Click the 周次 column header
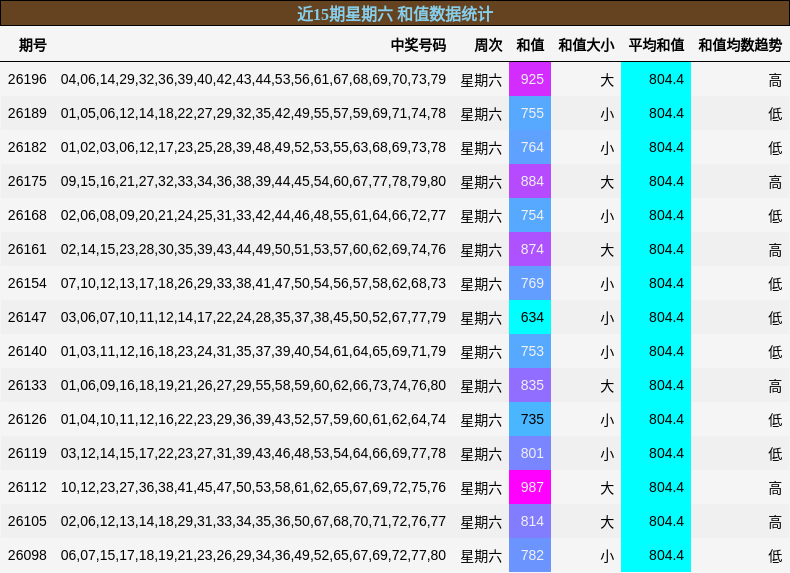The width and height of the screenshot is (790, 573). coord(488,45)
